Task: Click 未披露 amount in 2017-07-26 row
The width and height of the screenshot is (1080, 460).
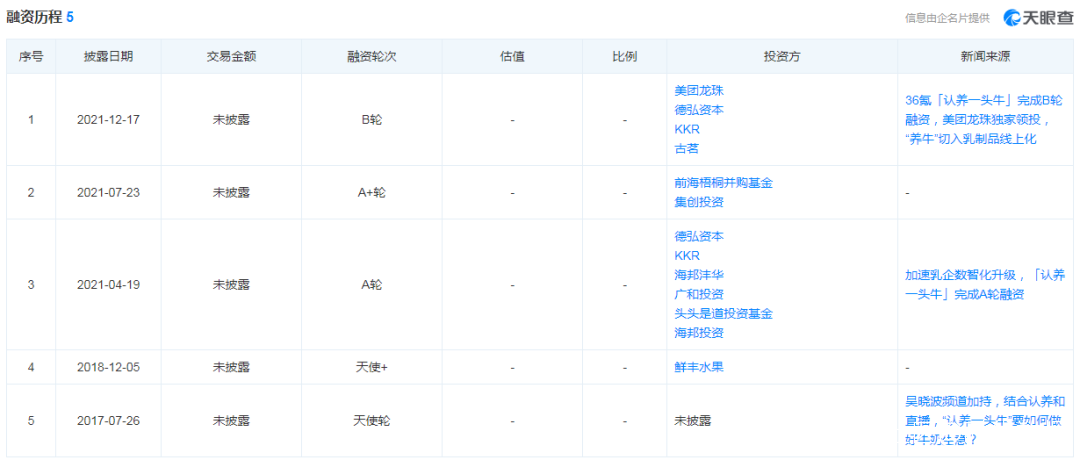Action: (x=231, y=420)
